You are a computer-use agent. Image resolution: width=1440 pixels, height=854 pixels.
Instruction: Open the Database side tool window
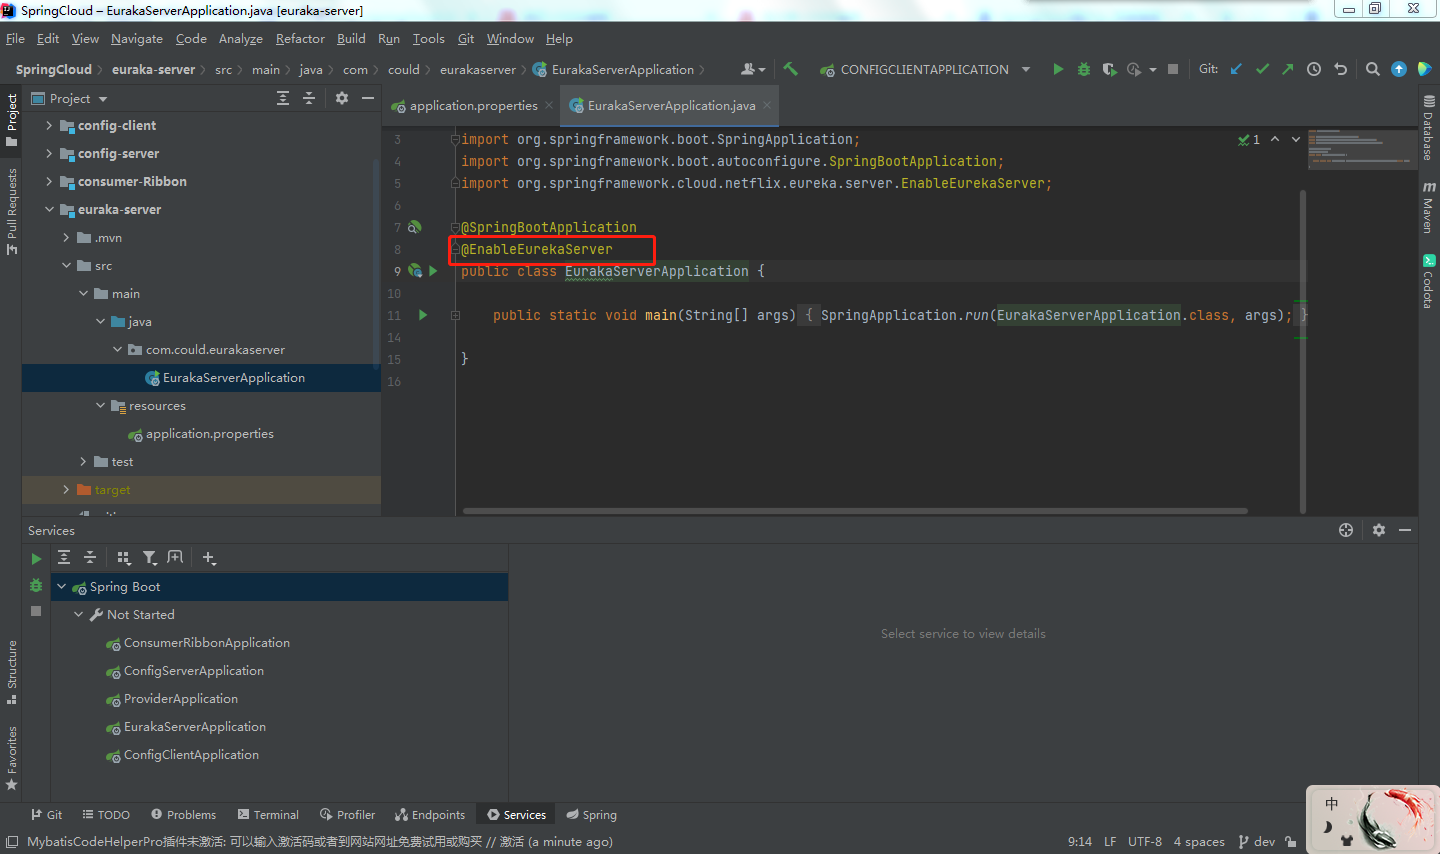click(x=1429, y=128)
